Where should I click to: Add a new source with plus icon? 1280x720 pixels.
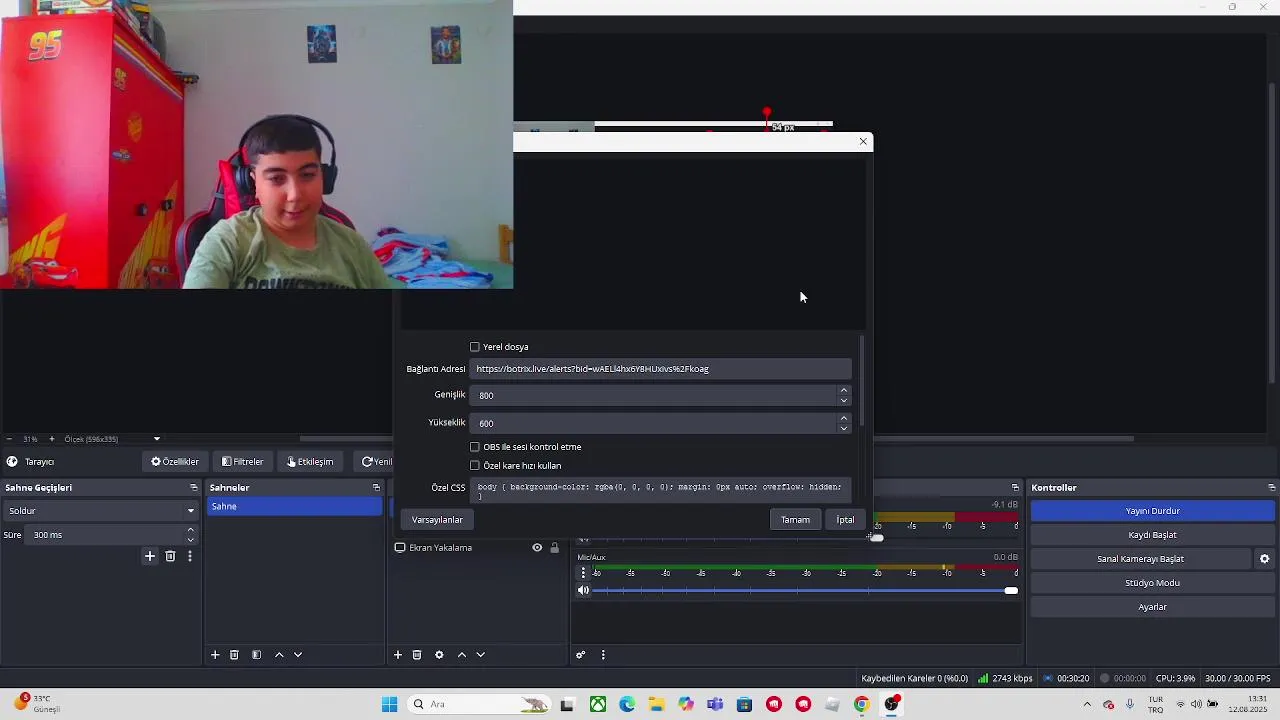(398, 655)
